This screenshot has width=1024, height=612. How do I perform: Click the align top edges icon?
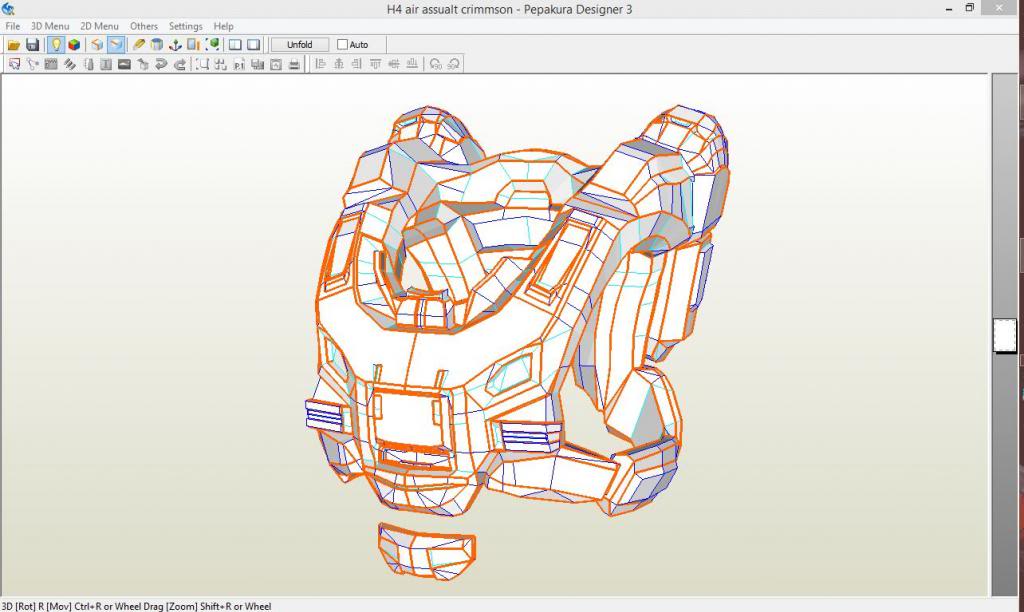tap(376, 64)
